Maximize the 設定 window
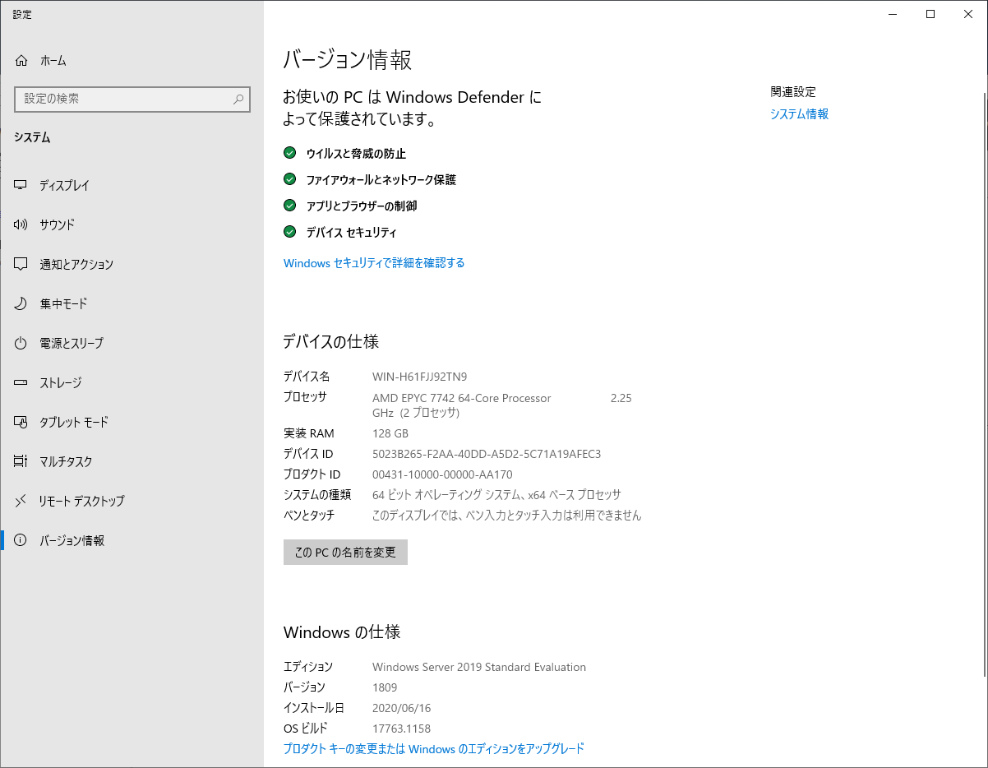The width and height of the screenshot is (988, 768). pyautogui.click(x=930, y=14)
